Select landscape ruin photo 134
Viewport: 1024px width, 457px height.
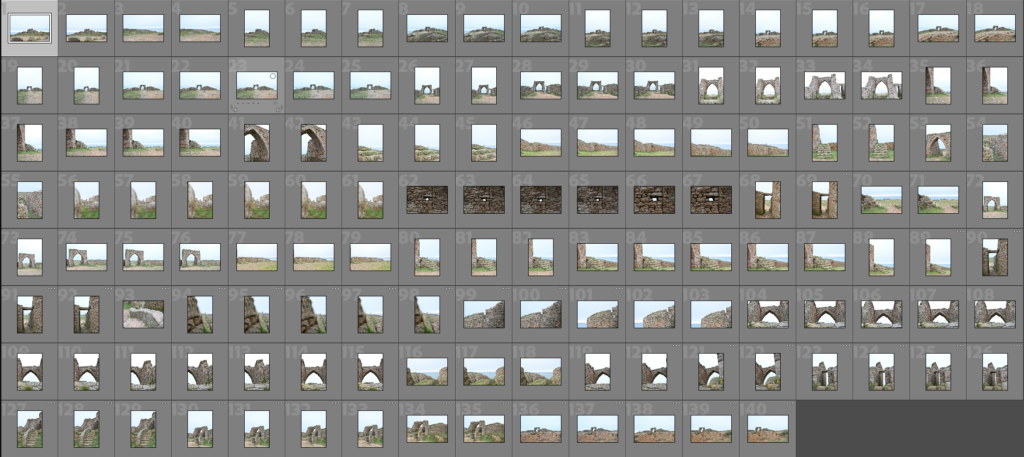tap(427, 428)
